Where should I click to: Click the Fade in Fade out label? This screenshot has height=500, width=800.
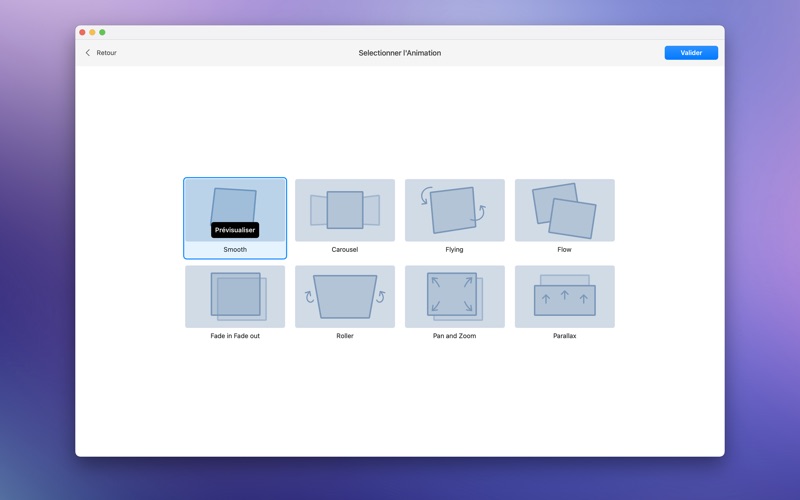click(x=235, y=336)
